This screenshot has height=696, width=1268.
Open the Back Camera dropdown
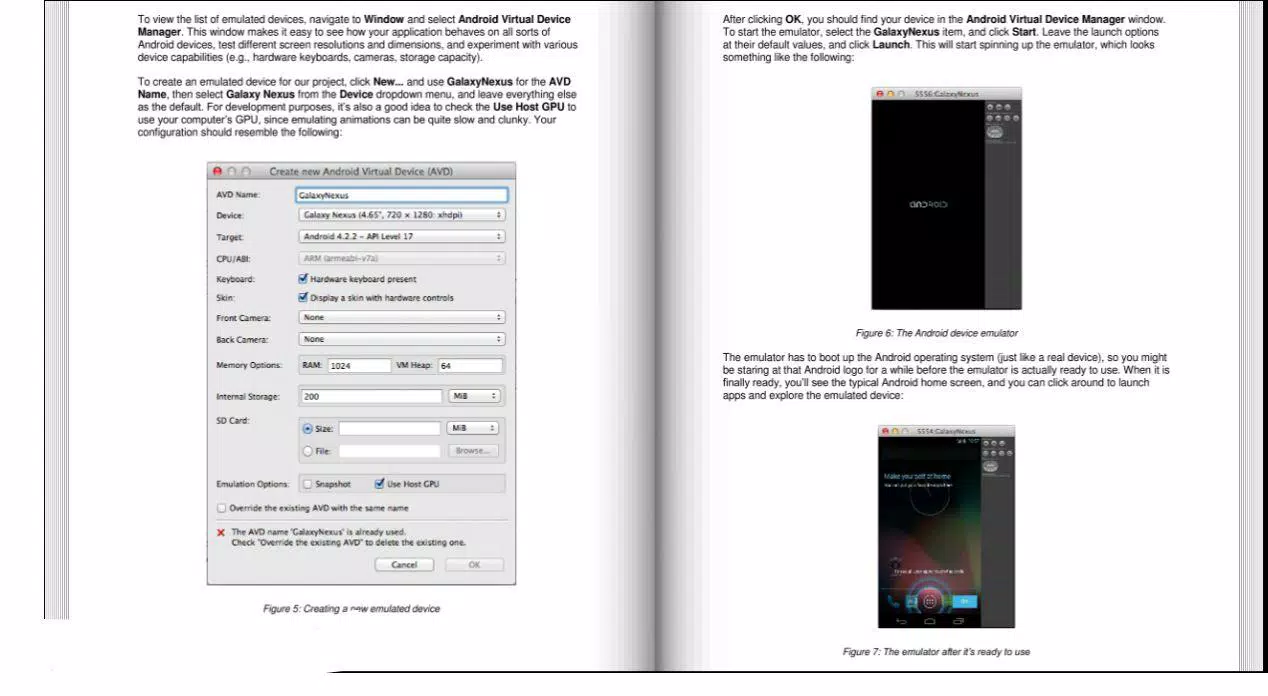coord(401,339)
